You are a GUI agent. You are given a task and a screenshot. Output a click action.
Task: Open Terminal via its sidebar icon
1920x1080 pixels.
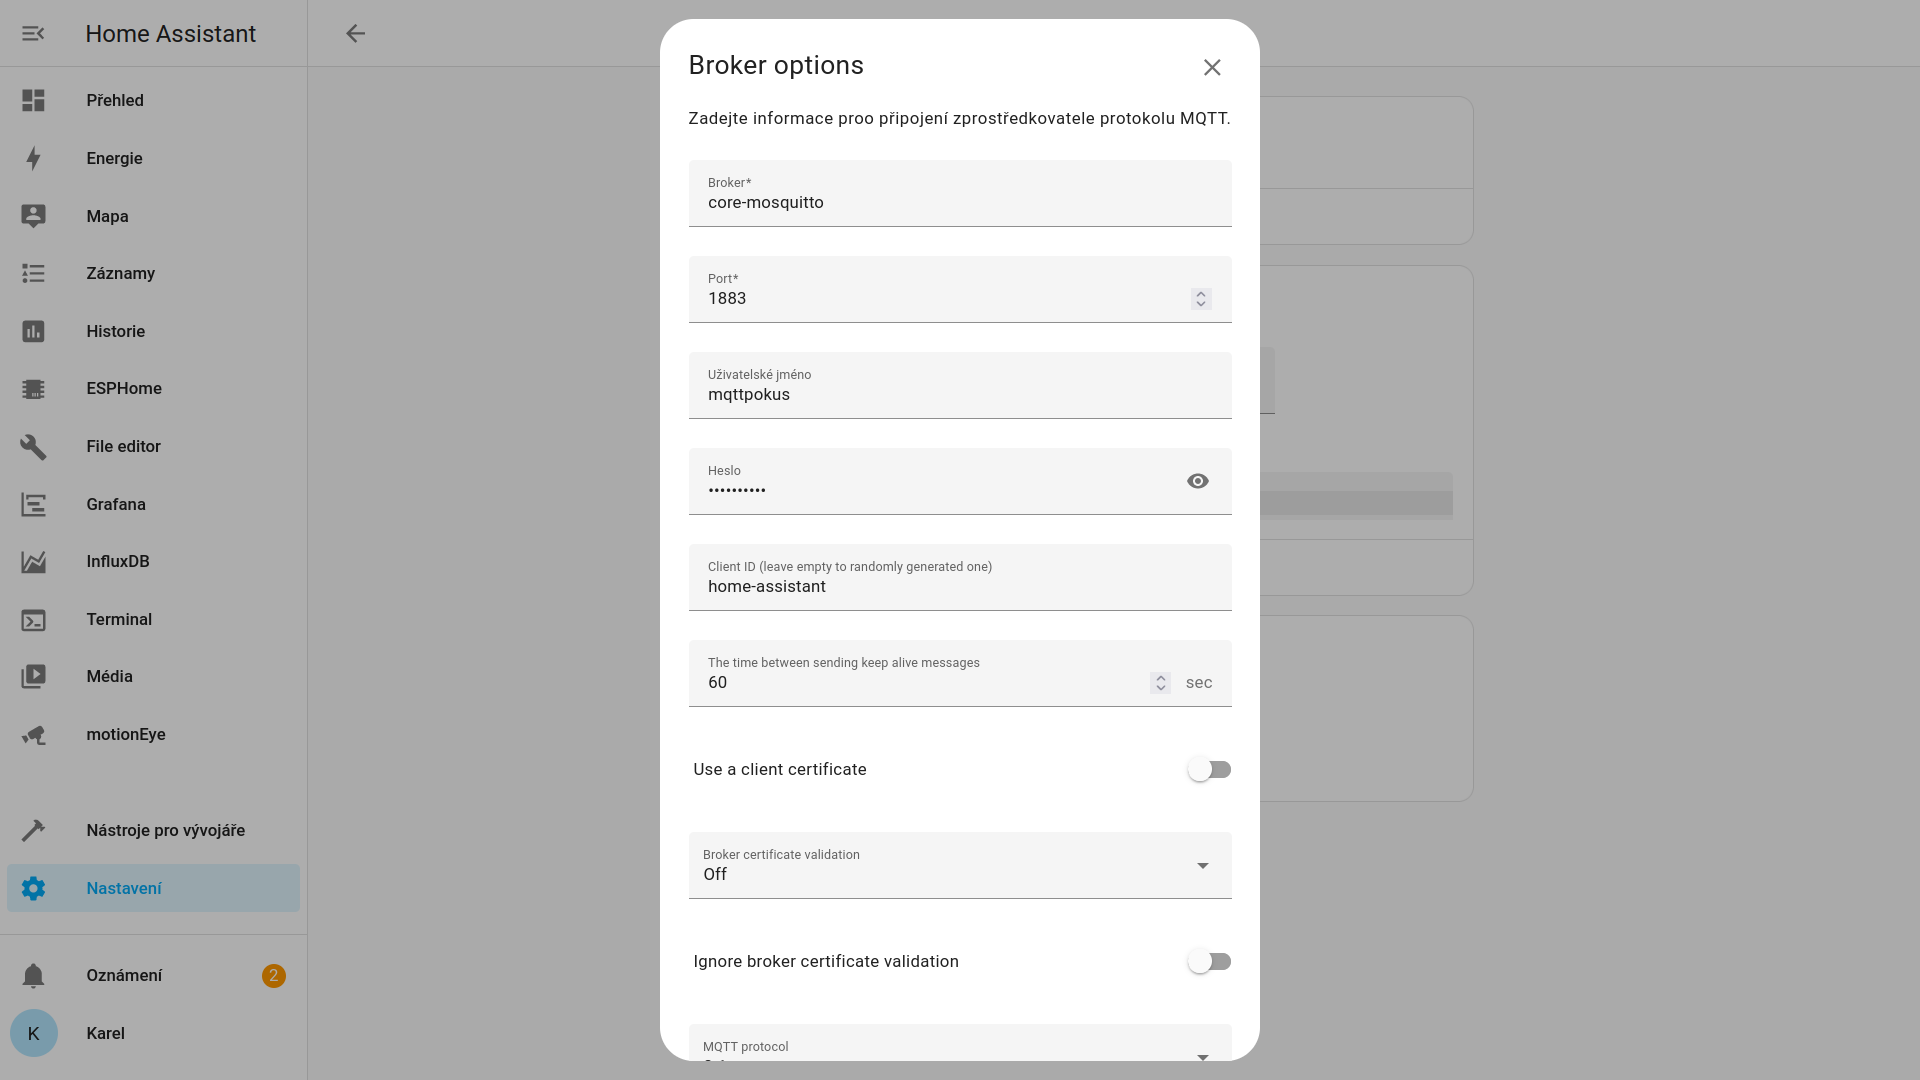click(33, 620)
